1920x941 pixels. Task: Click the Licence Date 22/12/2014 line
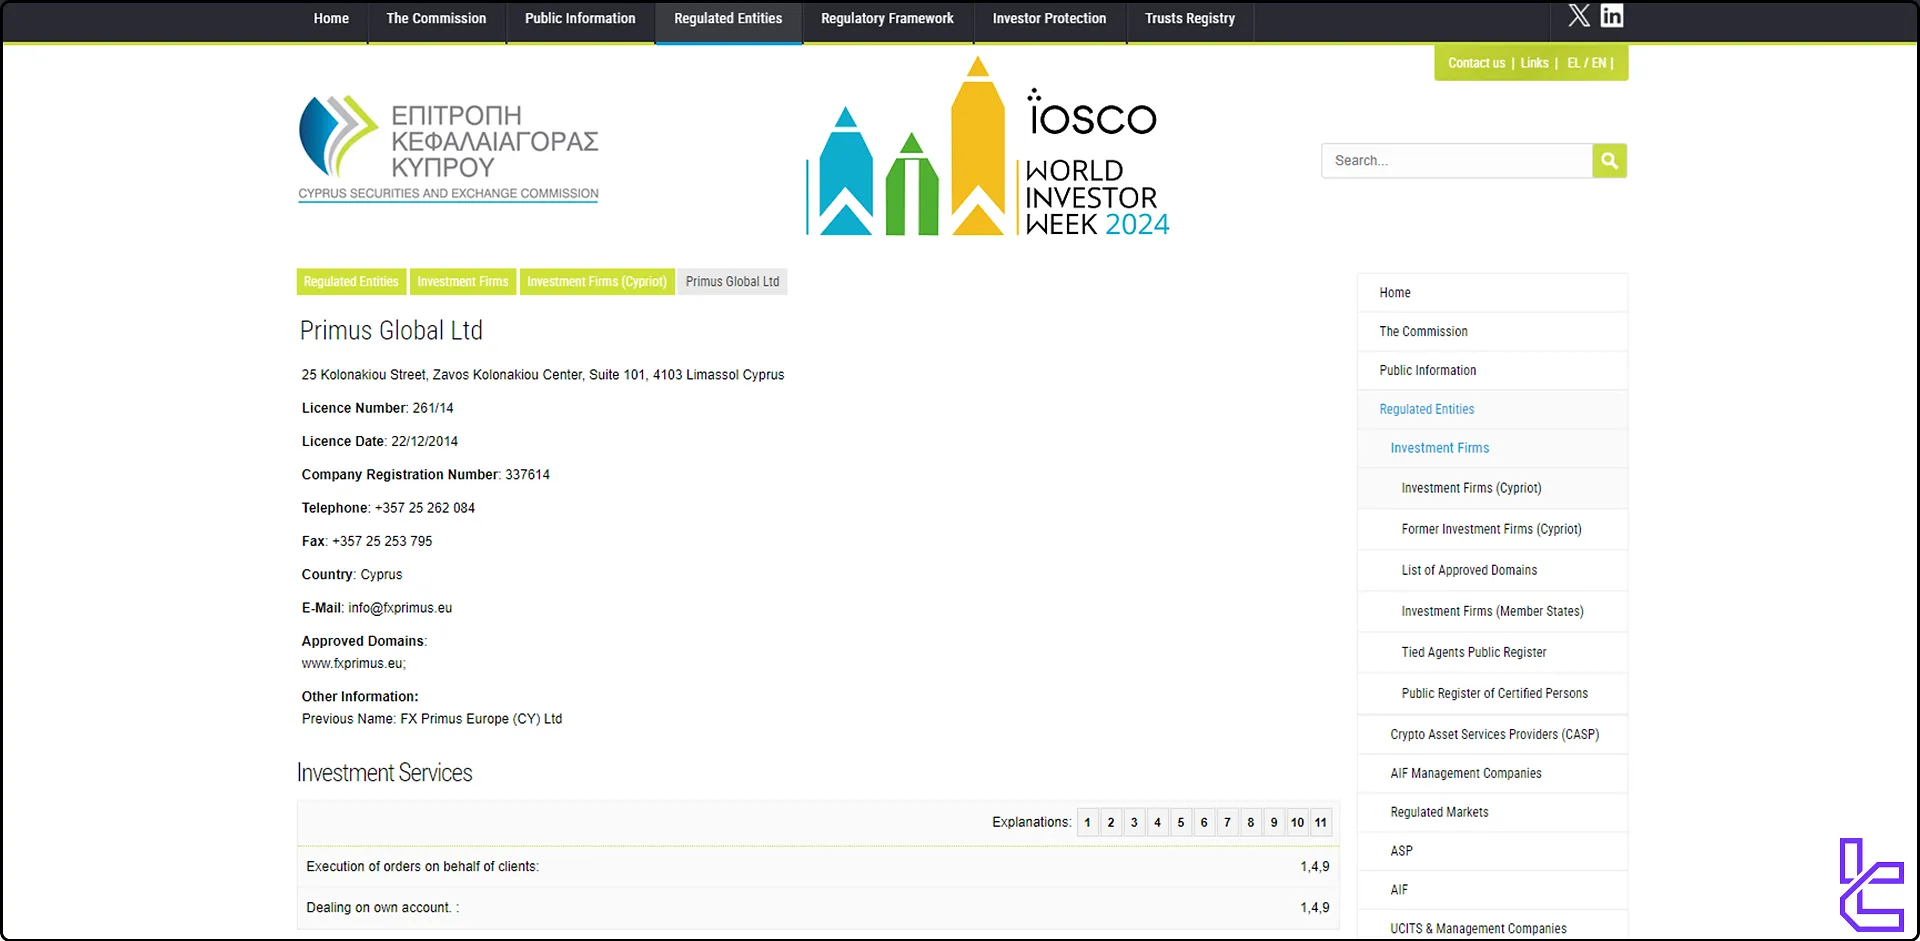(x=380, y=441)
